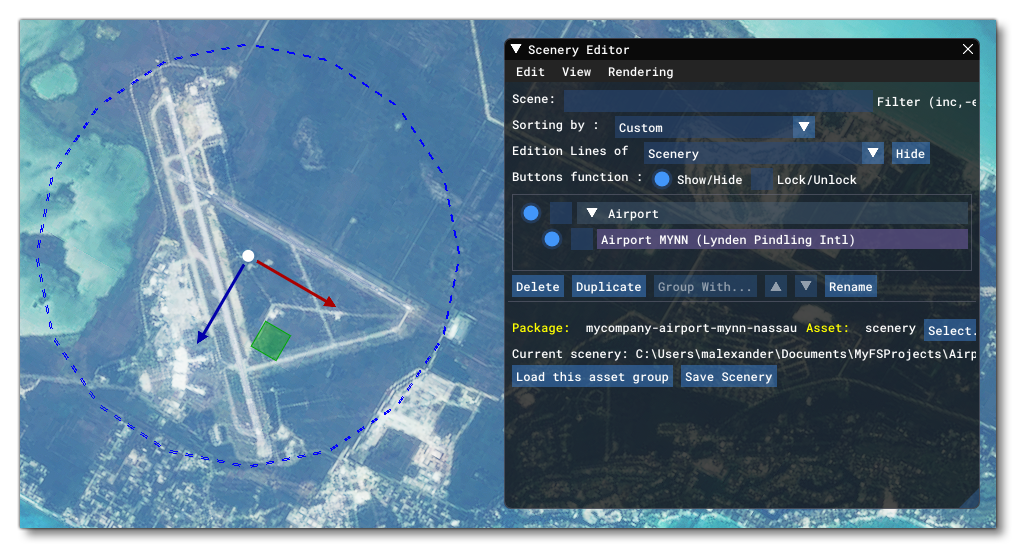The image size is (1016, 548).
Task: Click the Scenery Editor title bar
Action: pyautogui.click(x=741, y=49)
